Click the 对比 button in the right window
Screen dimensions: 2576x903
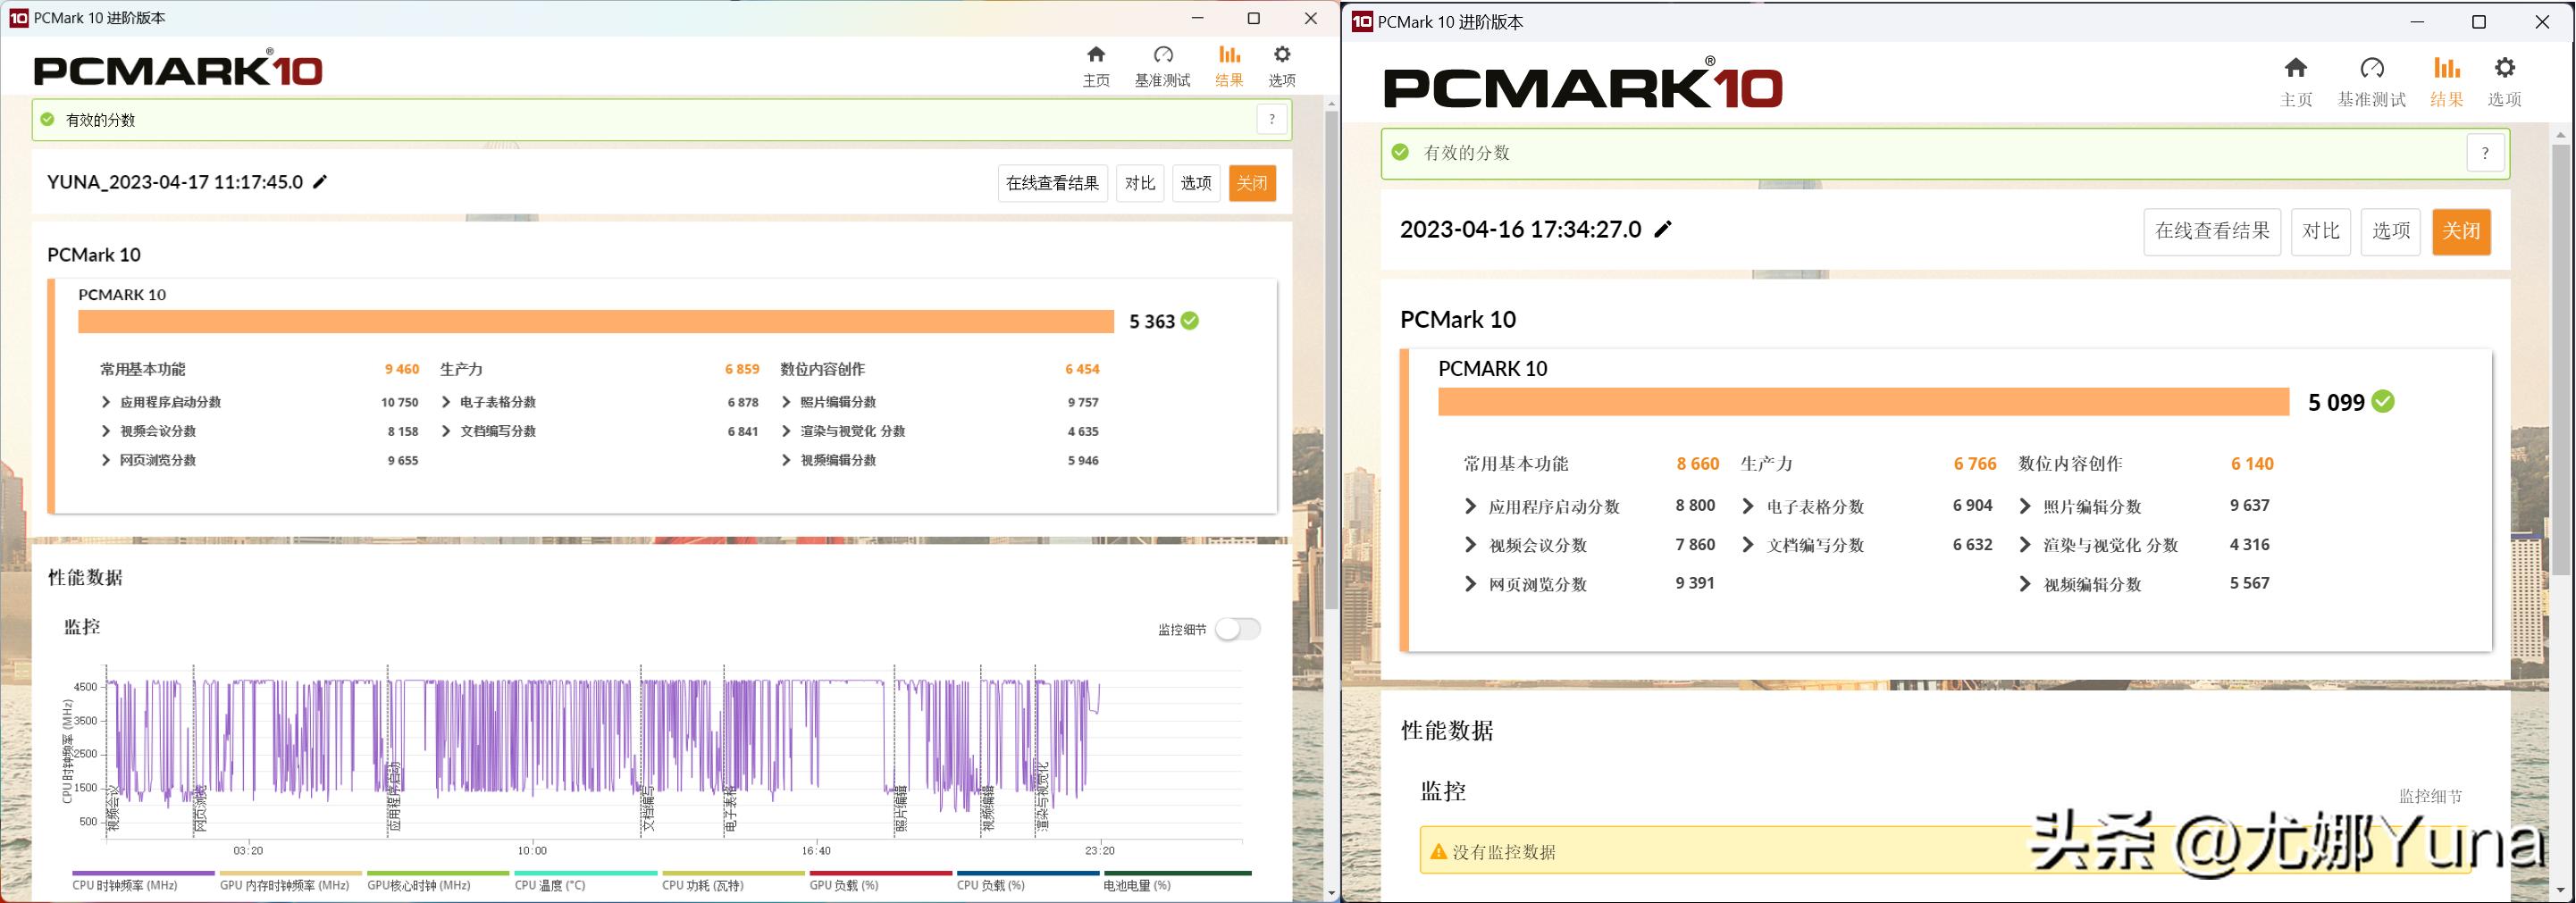[x=2321, y=230]
